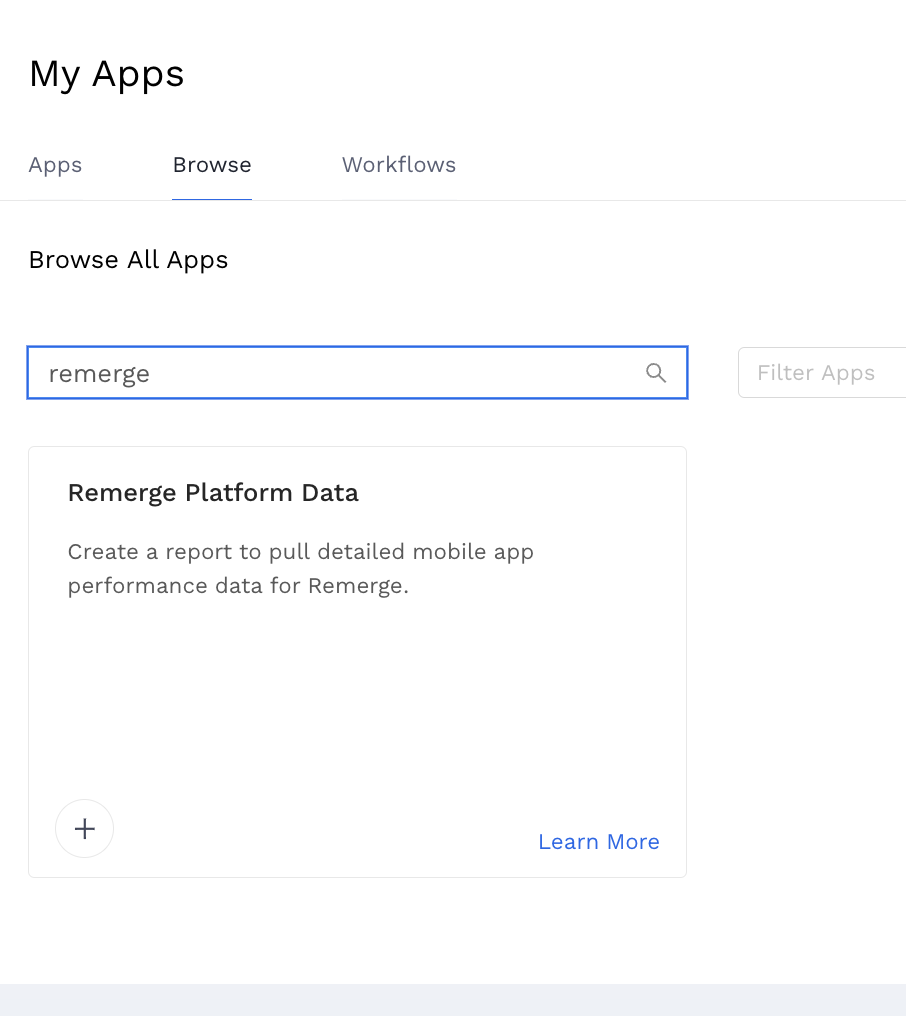The image size is (906, 1016).
Task: Click the magnifying glass search icon
Action: (656, 373)
